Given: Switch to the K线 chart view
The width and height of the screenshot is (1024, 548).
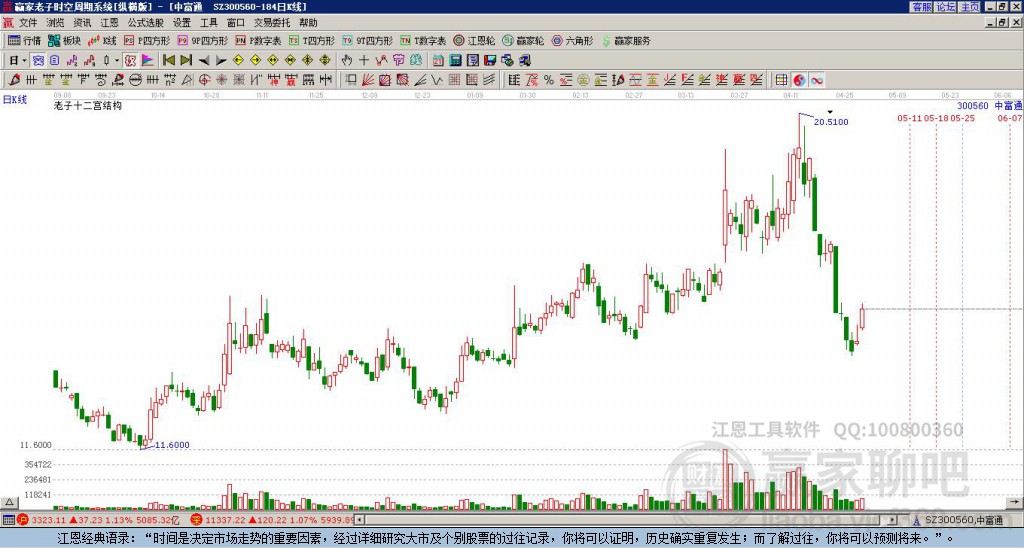Looking at the screenshot, I should click(x=102, y=40).
